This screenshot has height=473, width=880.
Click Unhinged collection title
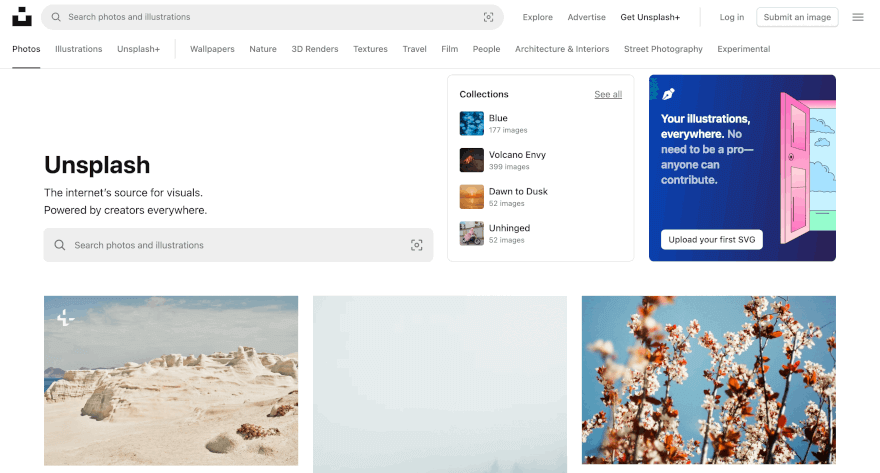point(509,228)
